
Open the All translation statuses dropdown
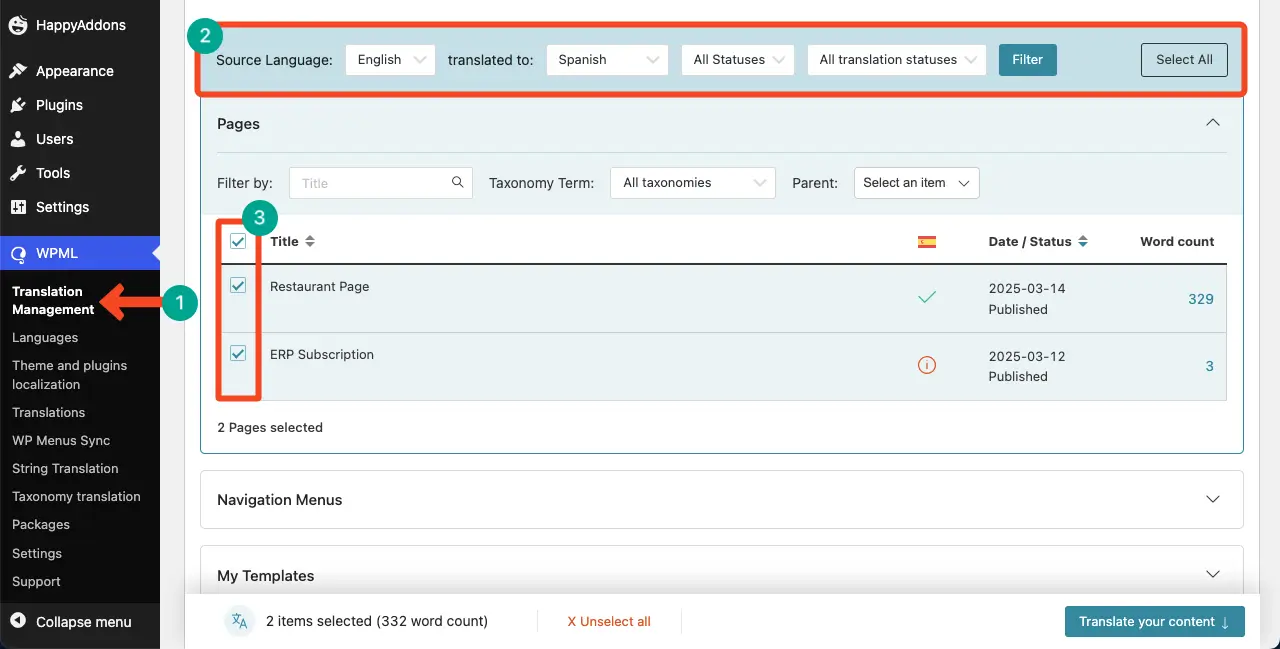897,59
